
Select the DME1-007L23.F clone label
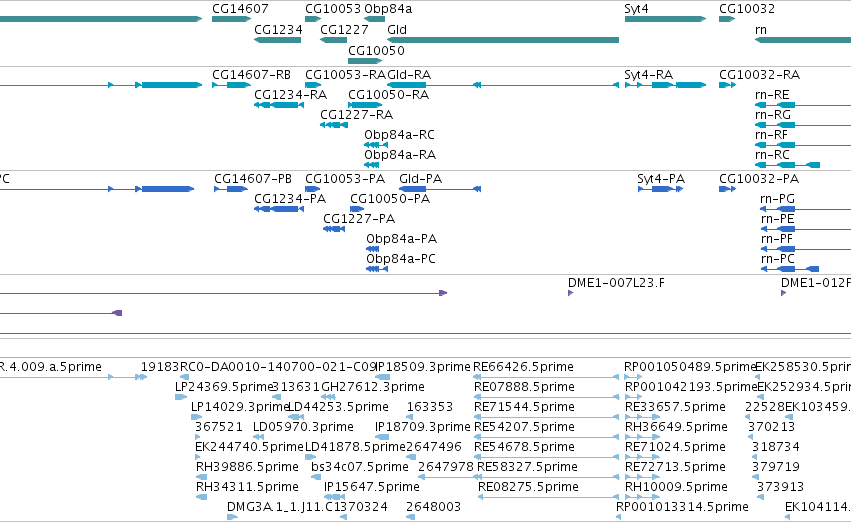[x=616, y=283]
